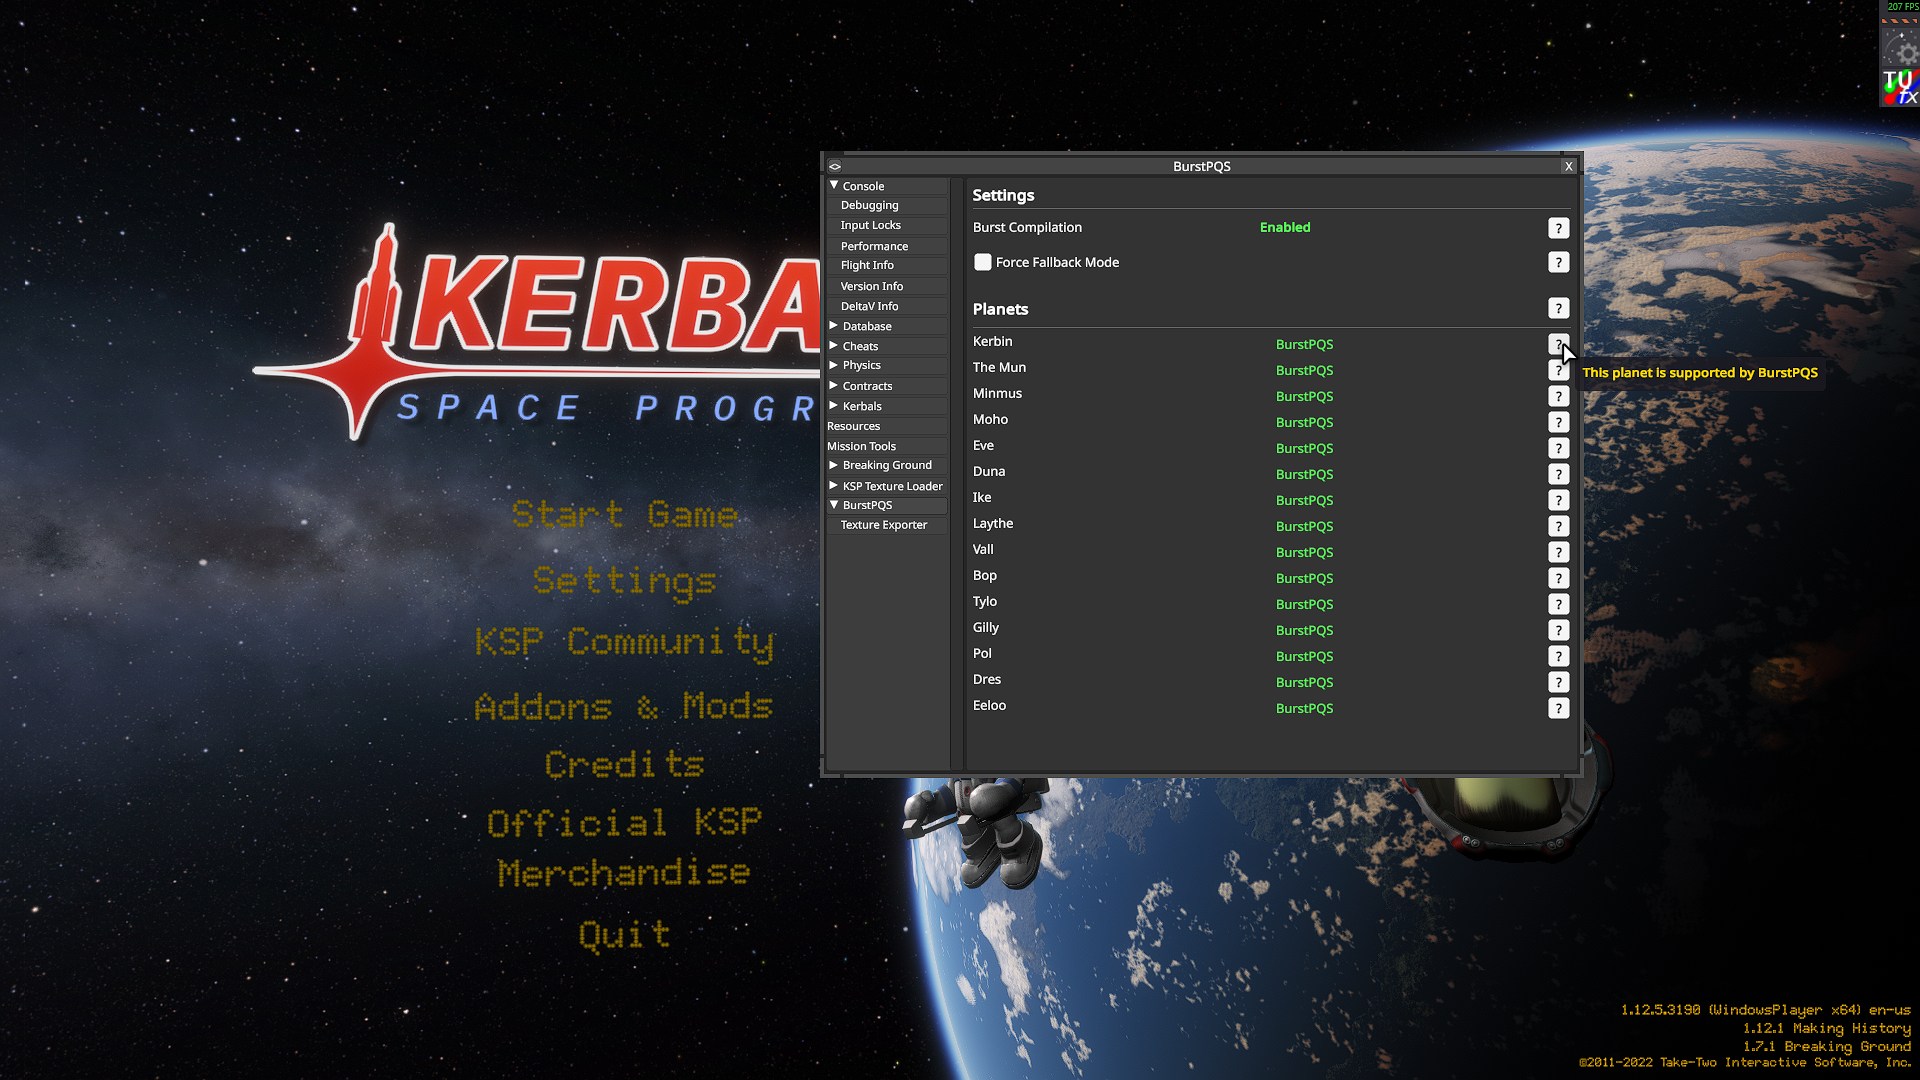Click the help icon in the Moho row
1920x1080 pixels.
coord(1558,422)
